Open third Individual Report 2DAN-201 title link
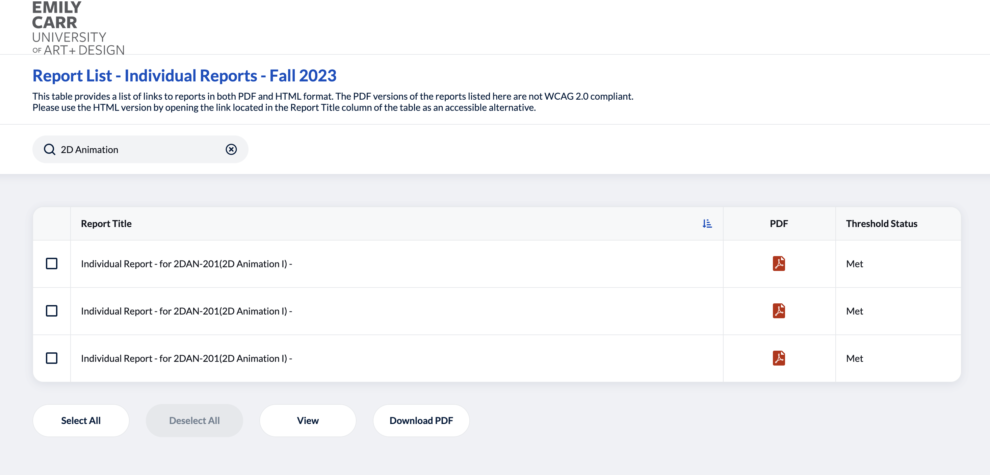 (186, 359)
